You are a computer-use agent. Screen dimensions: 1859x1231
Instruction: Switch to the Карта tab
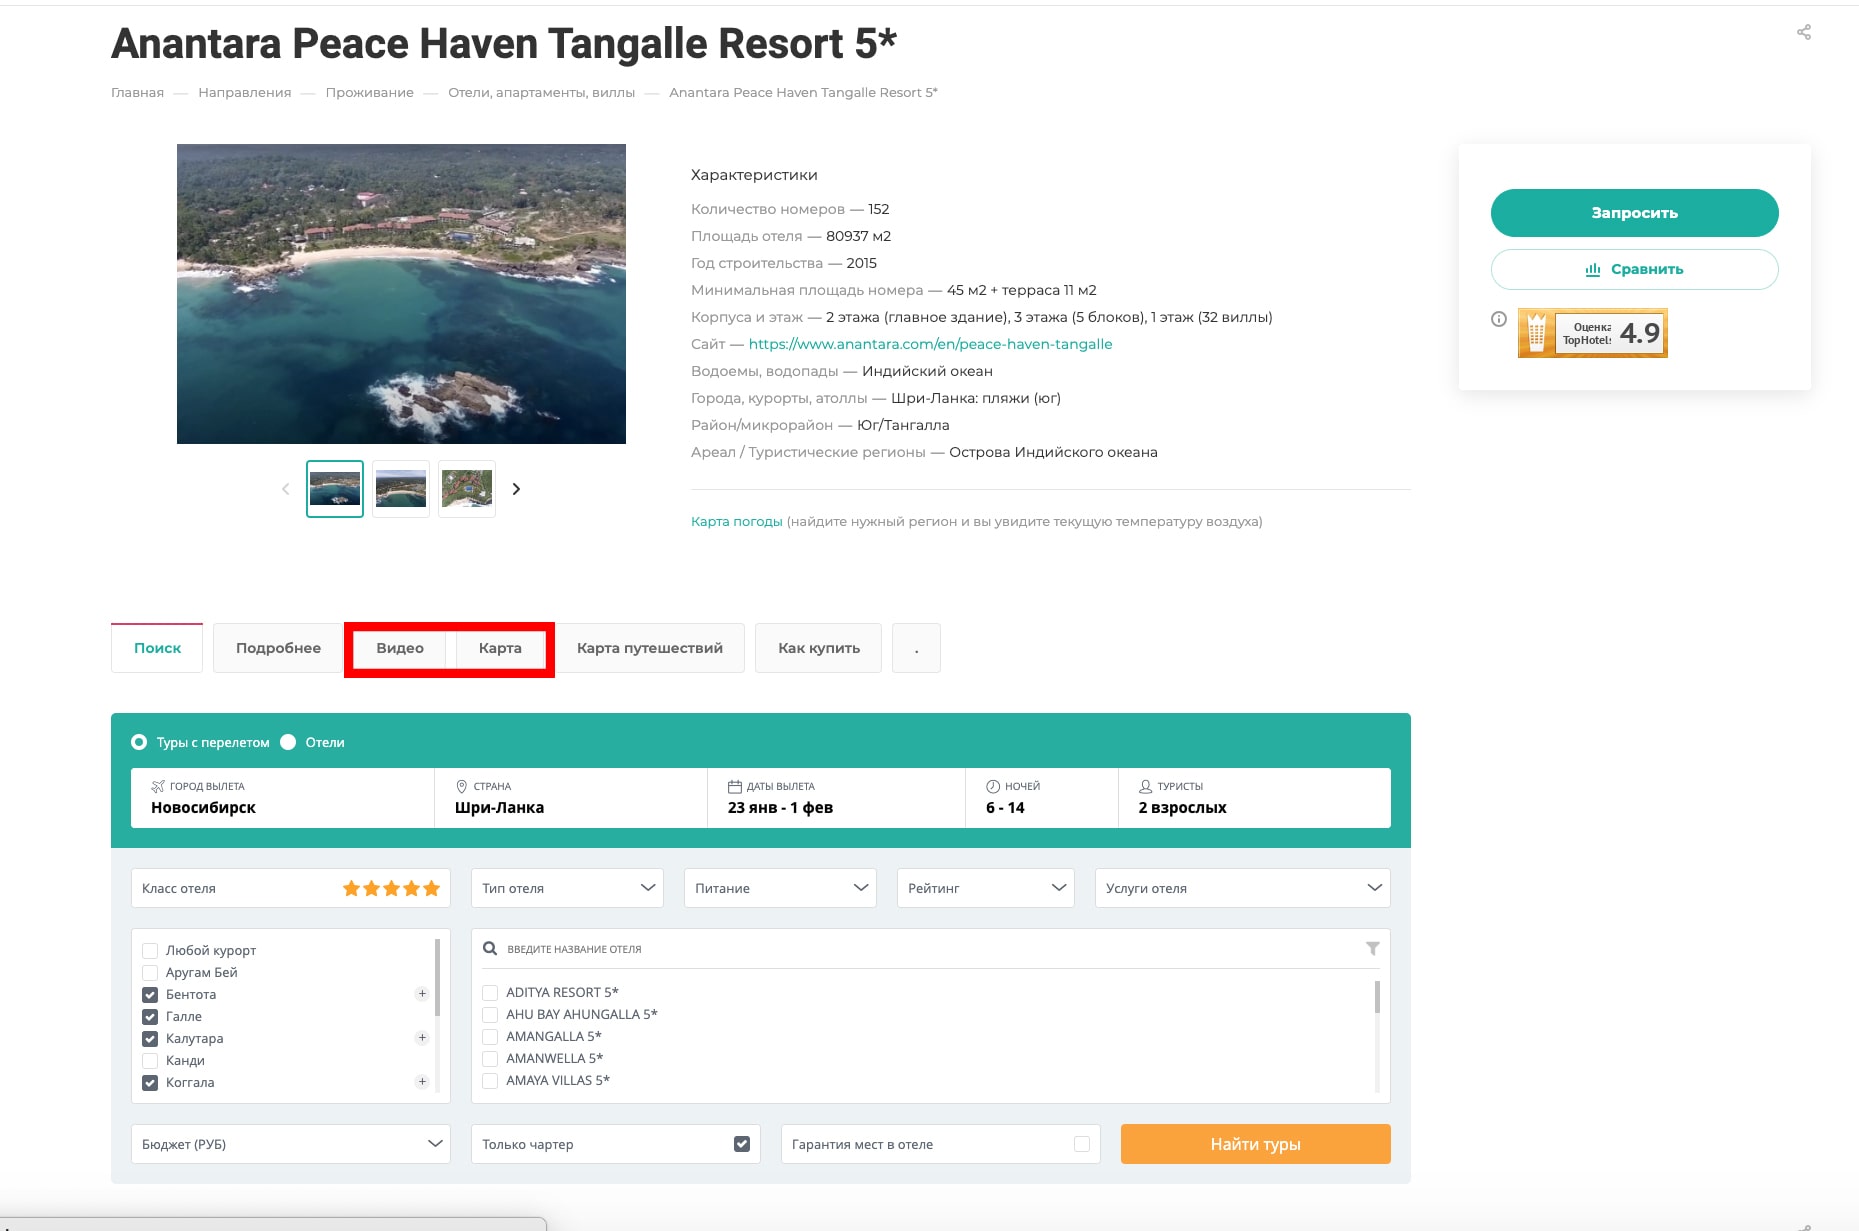pyautogui.click(x=500, y=648)
